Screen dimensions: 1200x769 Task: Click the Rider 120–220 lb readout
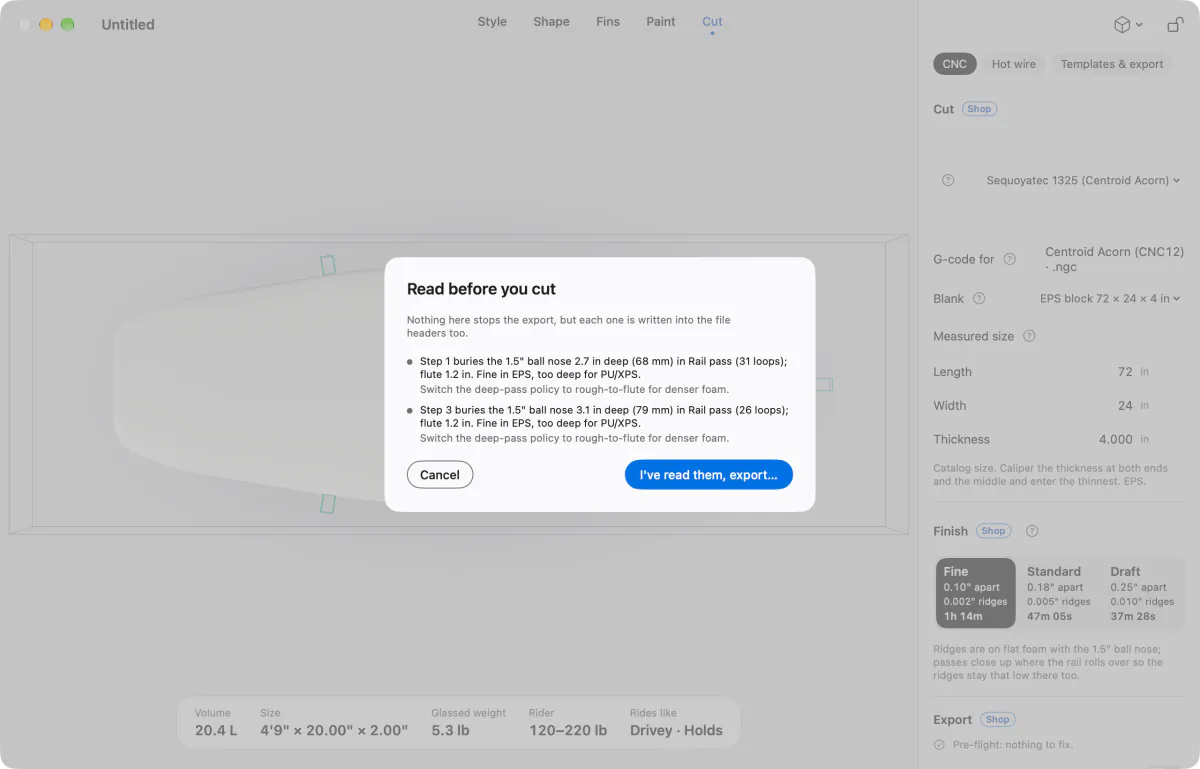click(568, 723)
